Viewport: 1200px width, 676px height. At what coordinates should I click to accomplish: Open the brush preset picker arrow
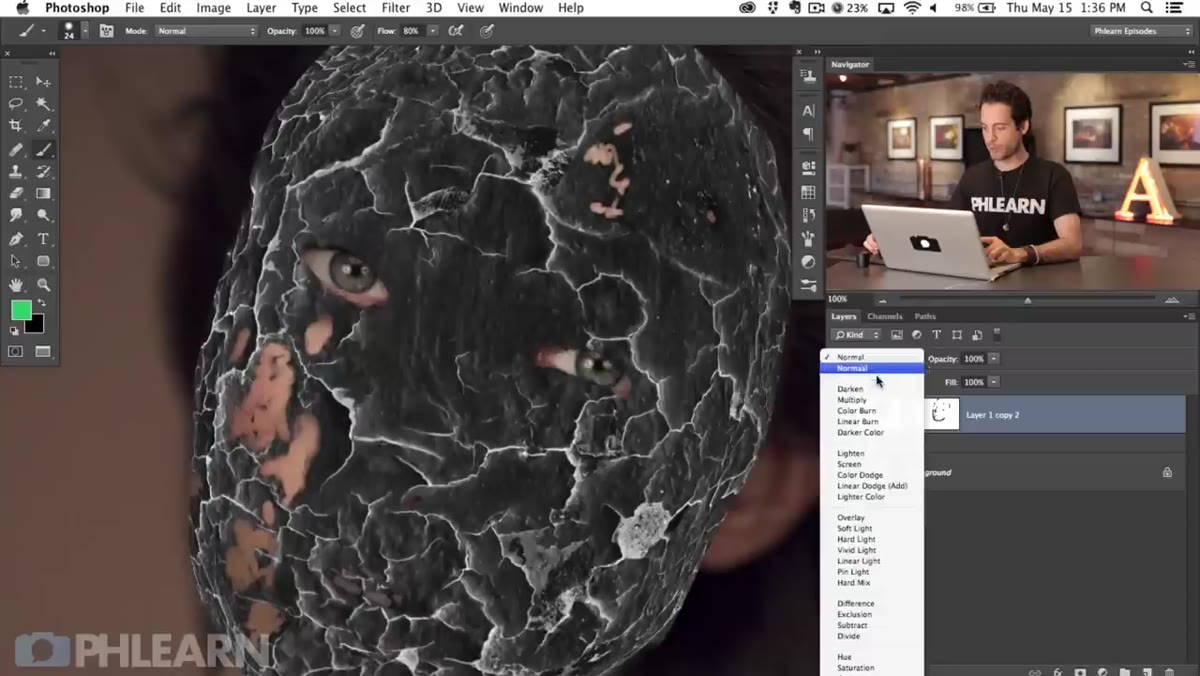[85, 31]
